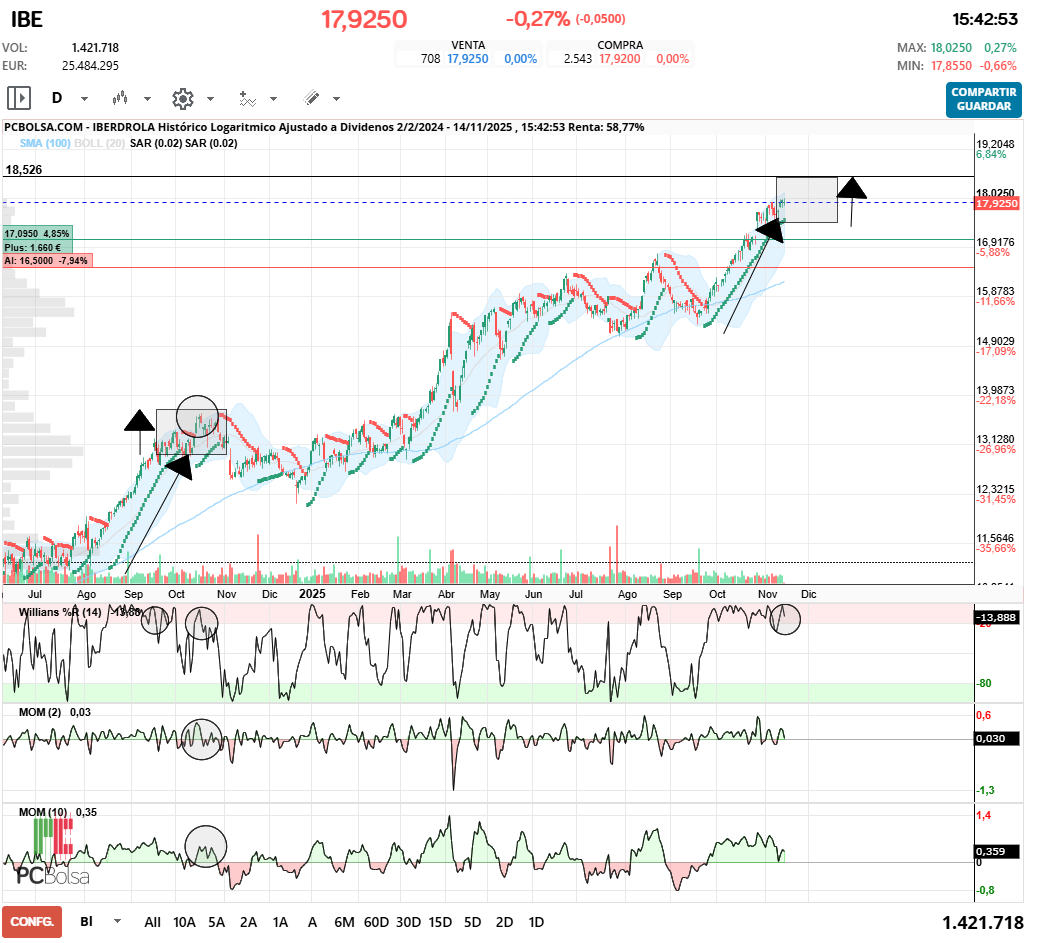Open the add indicator icon

247,98
